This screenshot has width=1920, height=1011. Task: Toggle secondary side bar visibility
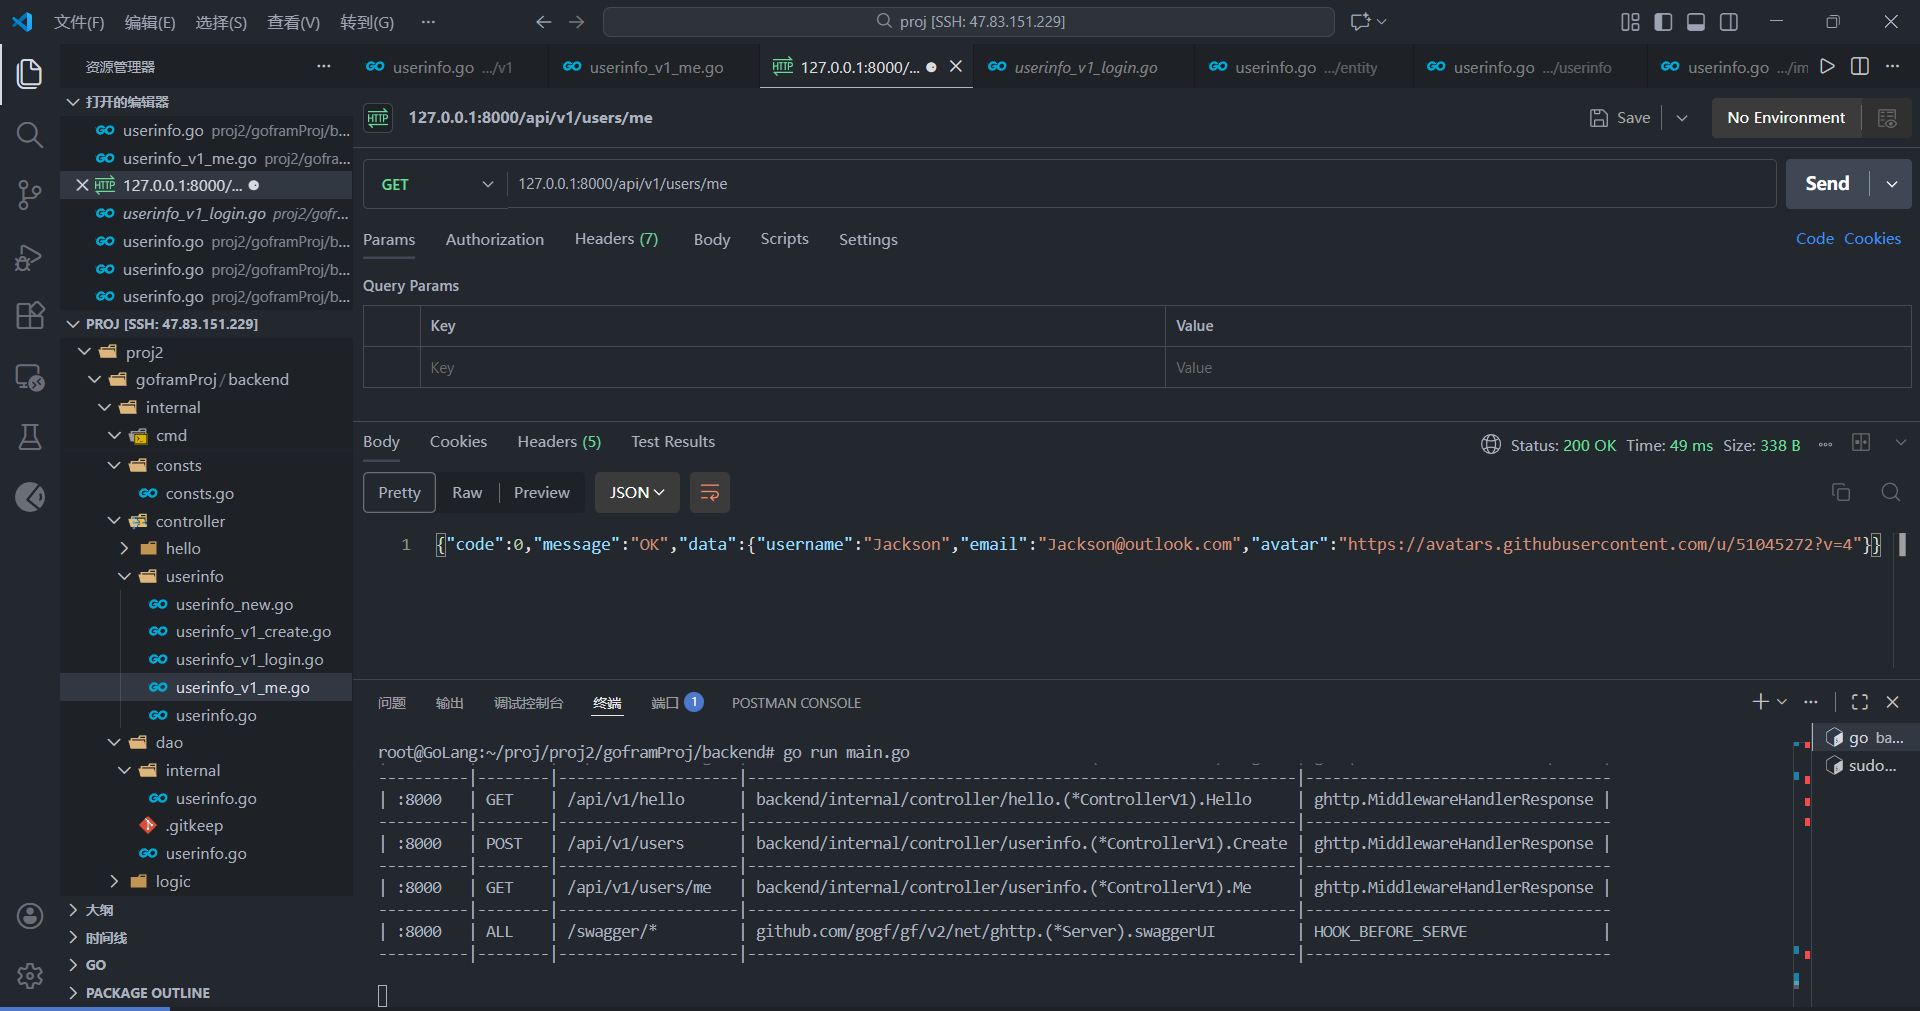1729,22
